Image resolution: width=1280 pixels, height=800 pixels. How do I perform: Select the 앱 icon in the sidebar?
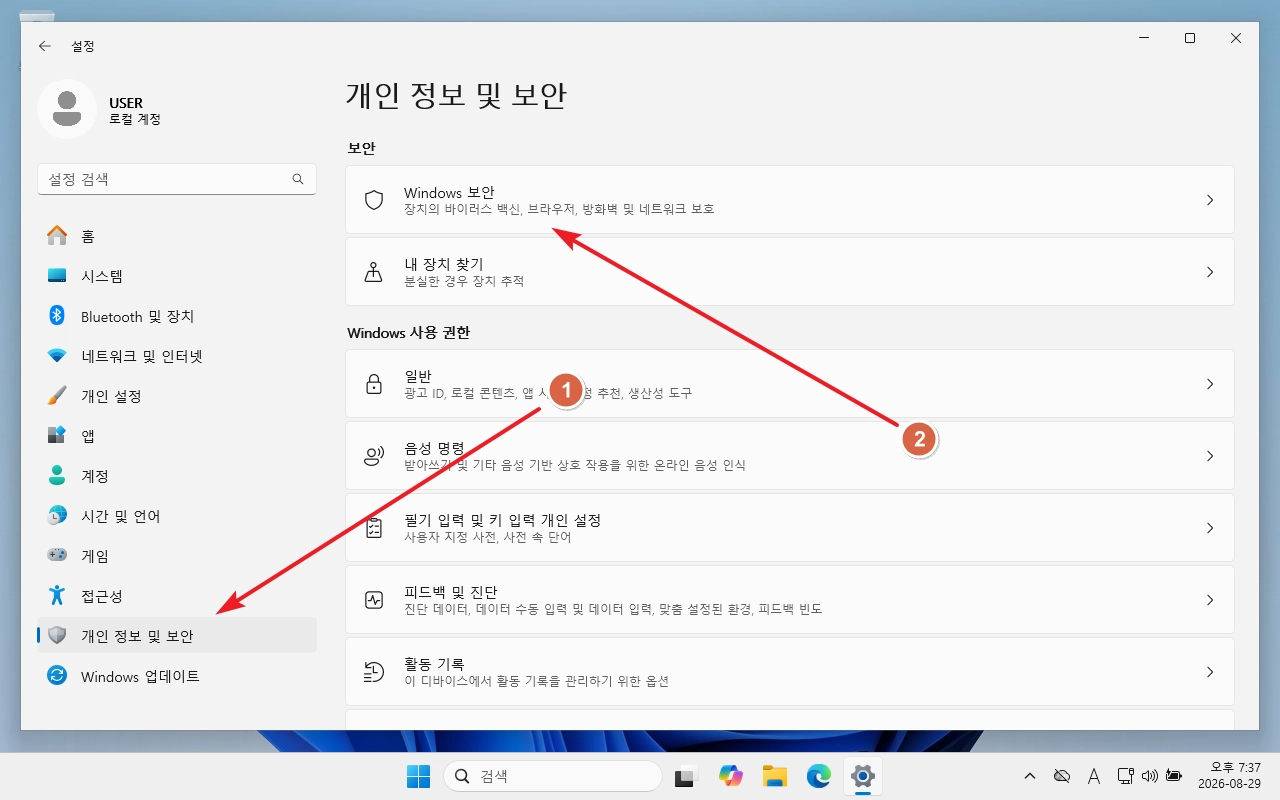pos(57,436)
